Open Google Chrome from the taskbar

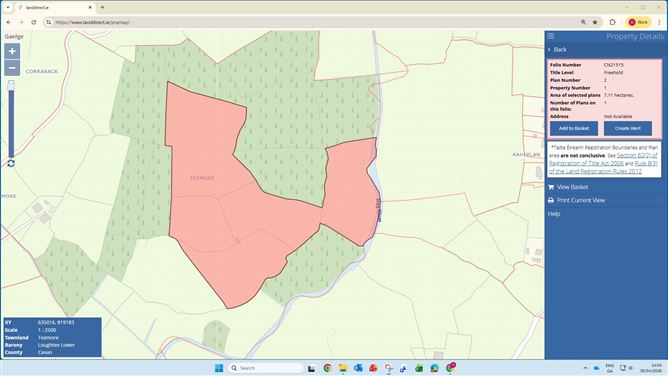point(327,368)
